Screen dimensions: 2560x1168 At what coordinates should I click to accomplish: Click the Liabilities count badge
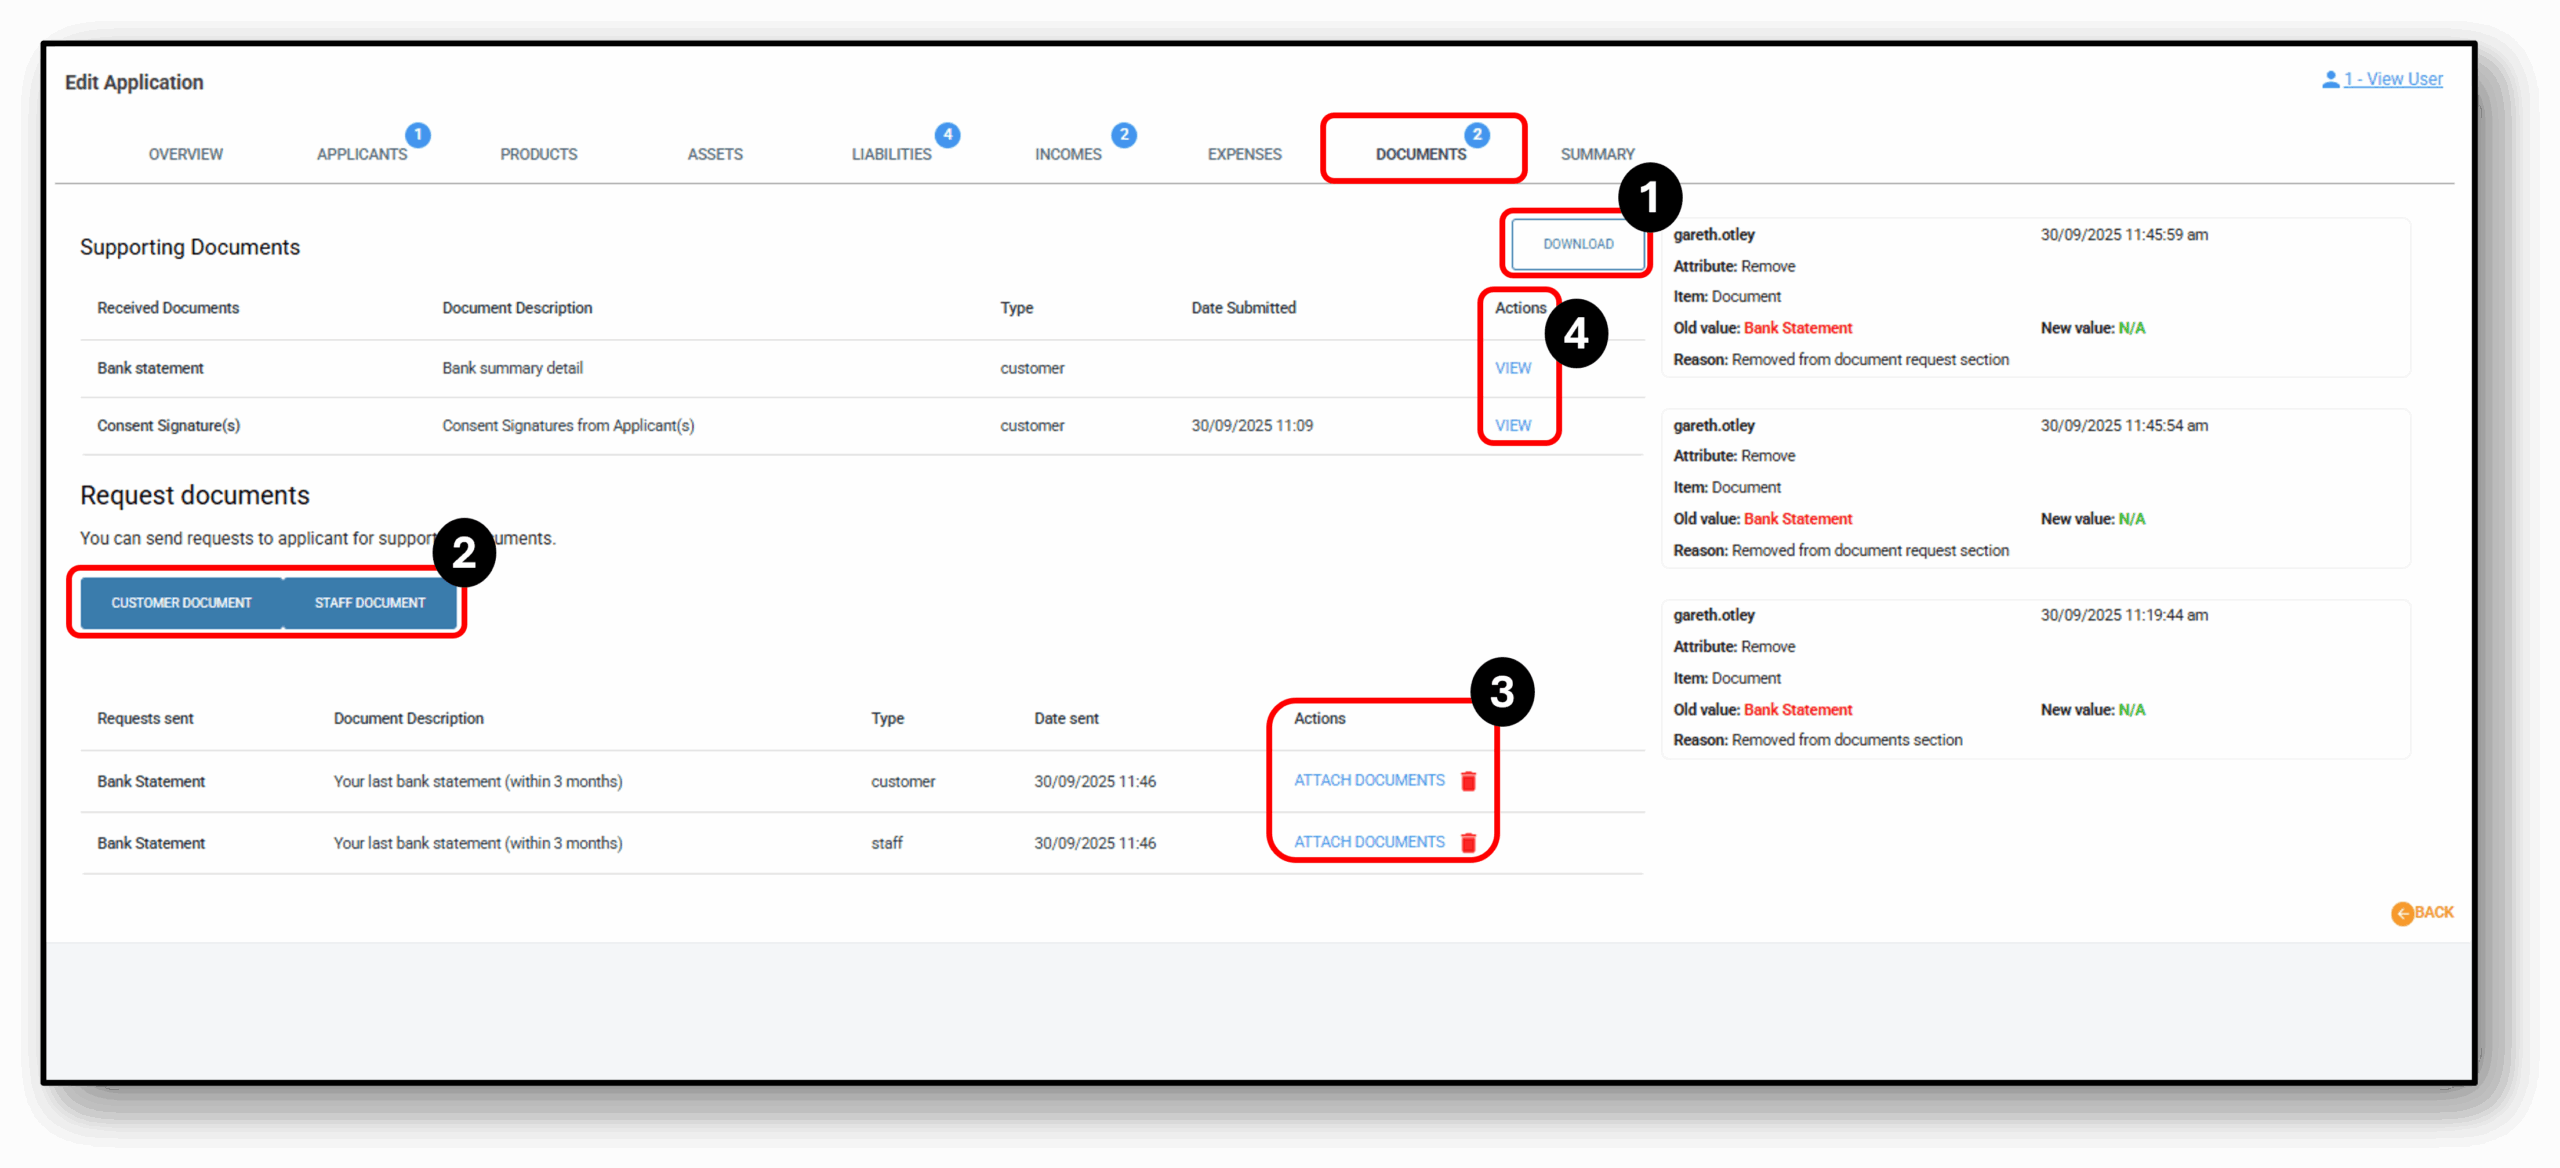click(x=947, y=134)
